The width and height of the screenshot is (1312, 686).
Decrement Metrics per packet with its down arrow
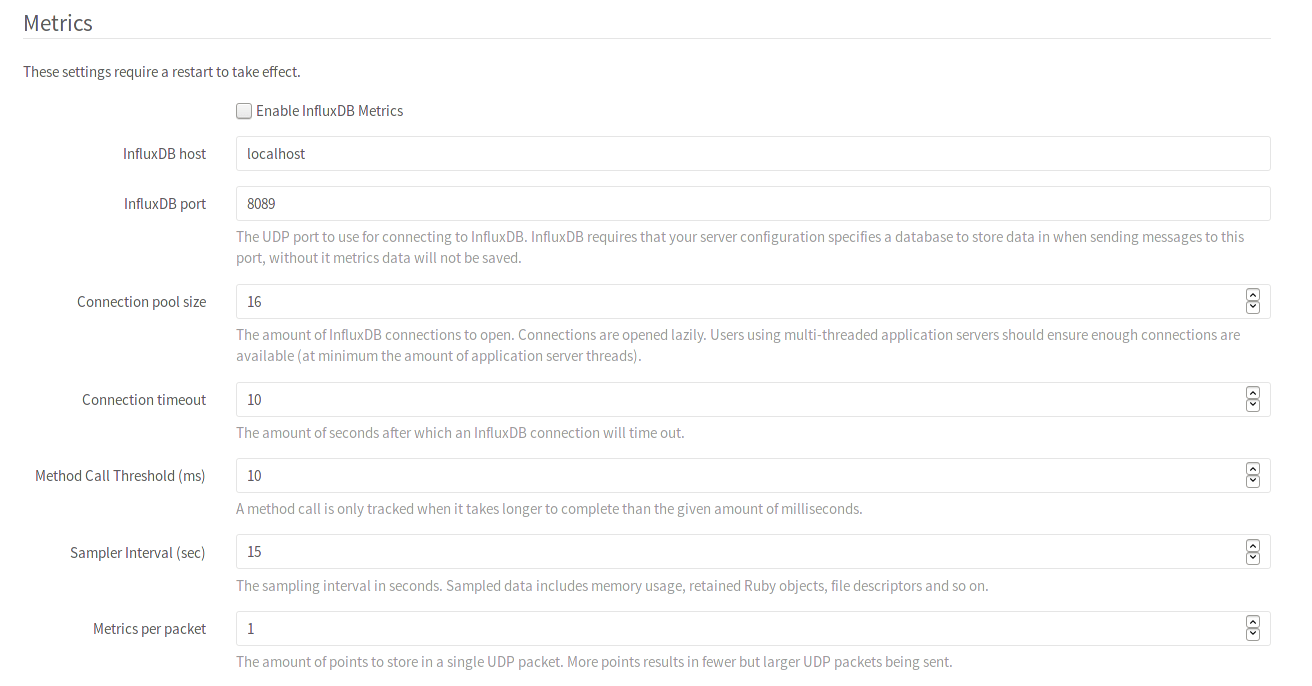1252,634
